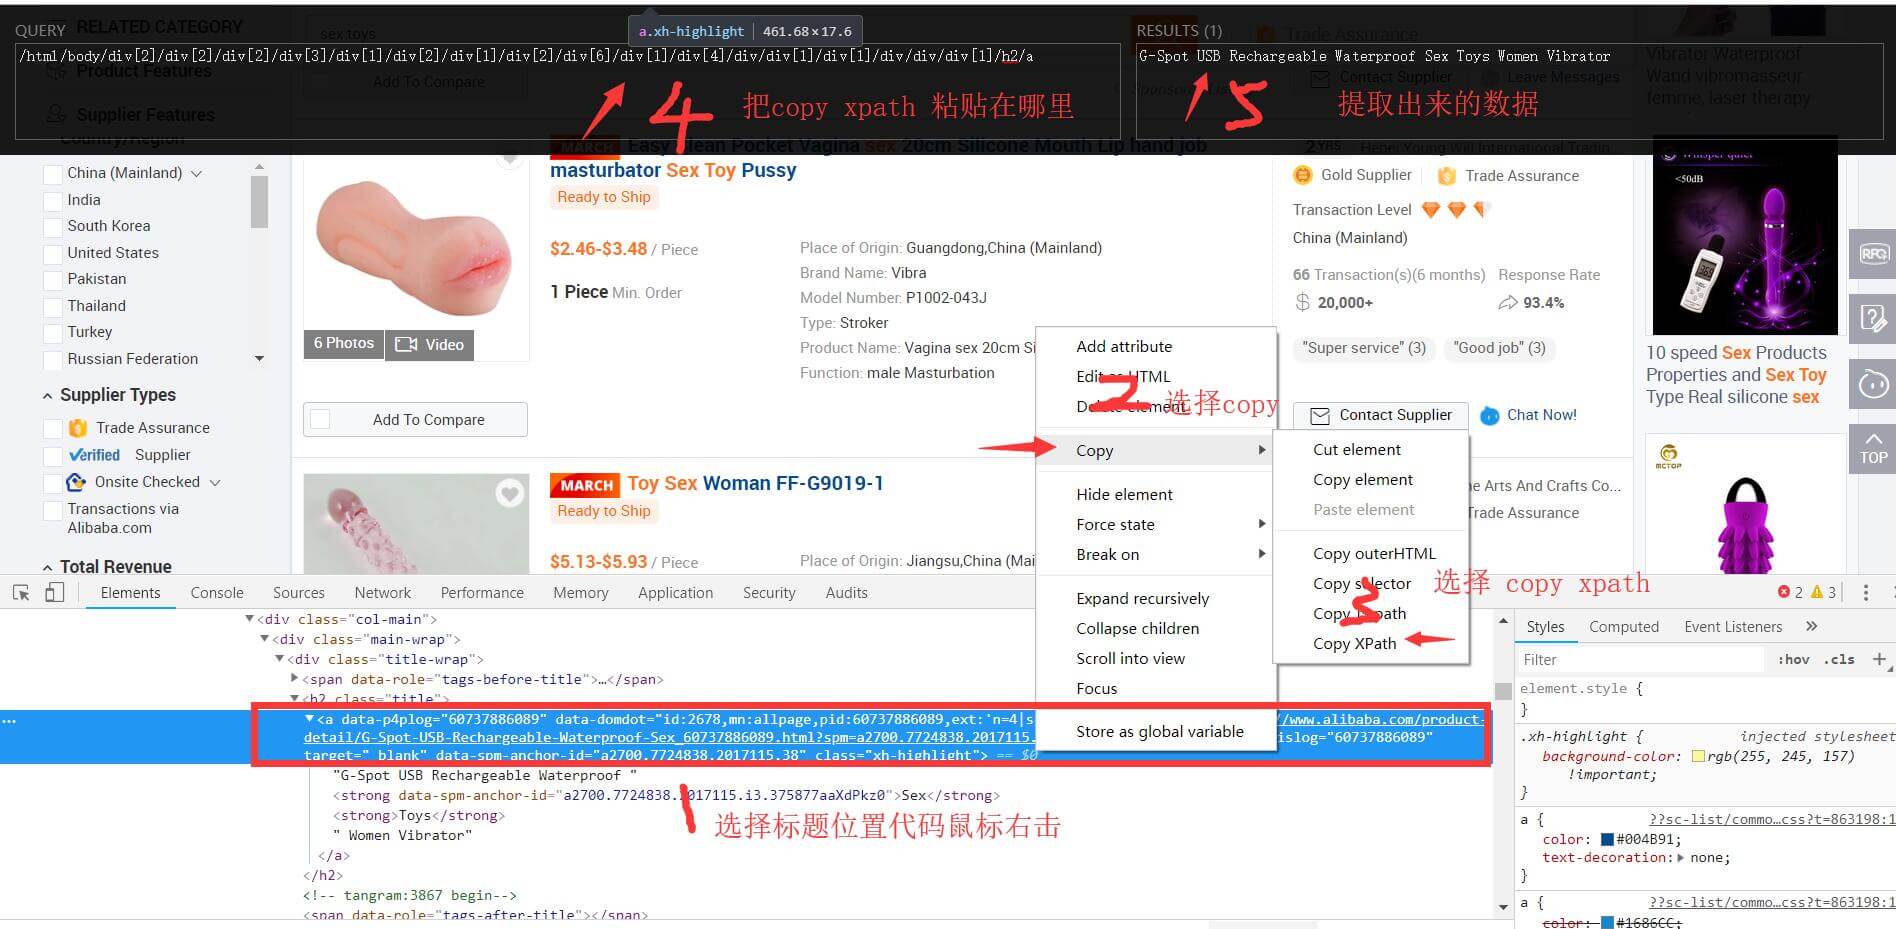The width and height of the screenshot is (1896, 929).
Task: Show more Styles pane tabs chevron
Action: (x=1811, y=627)
